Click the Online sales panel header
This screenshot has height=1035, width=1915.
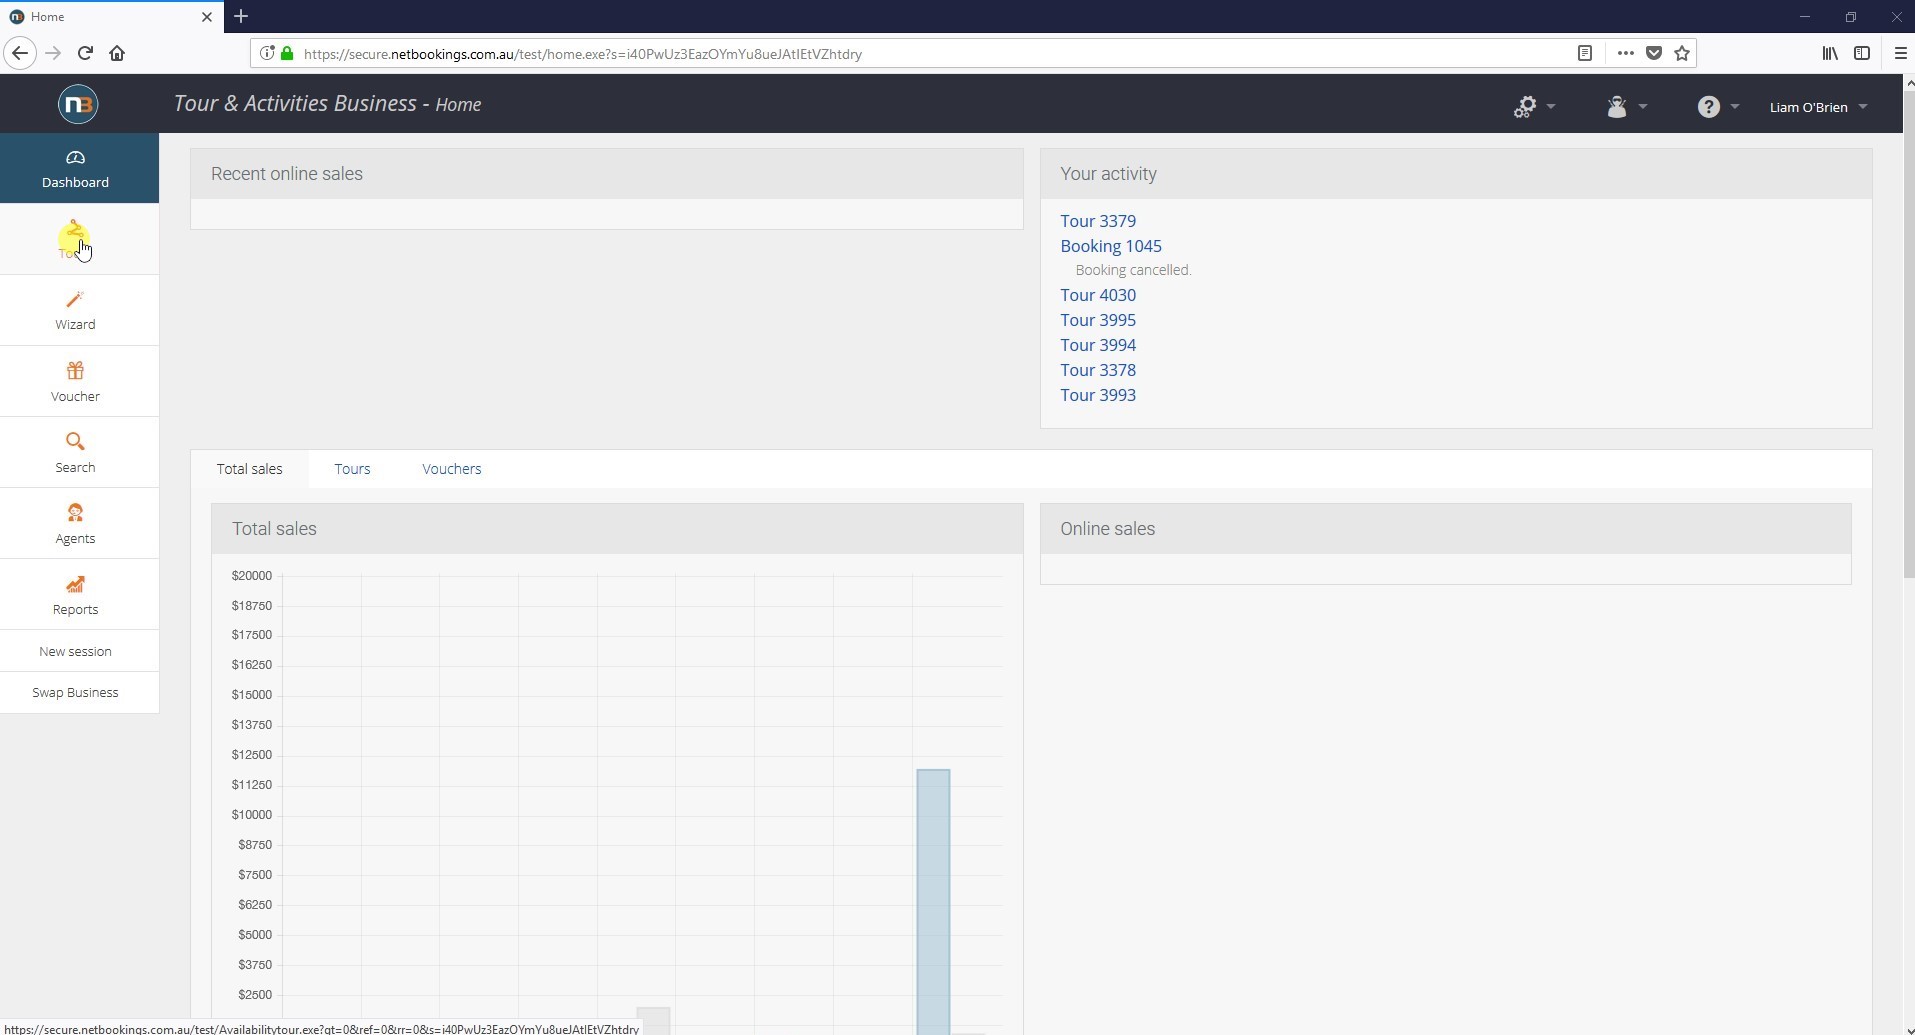click(x=1445, y=529)
